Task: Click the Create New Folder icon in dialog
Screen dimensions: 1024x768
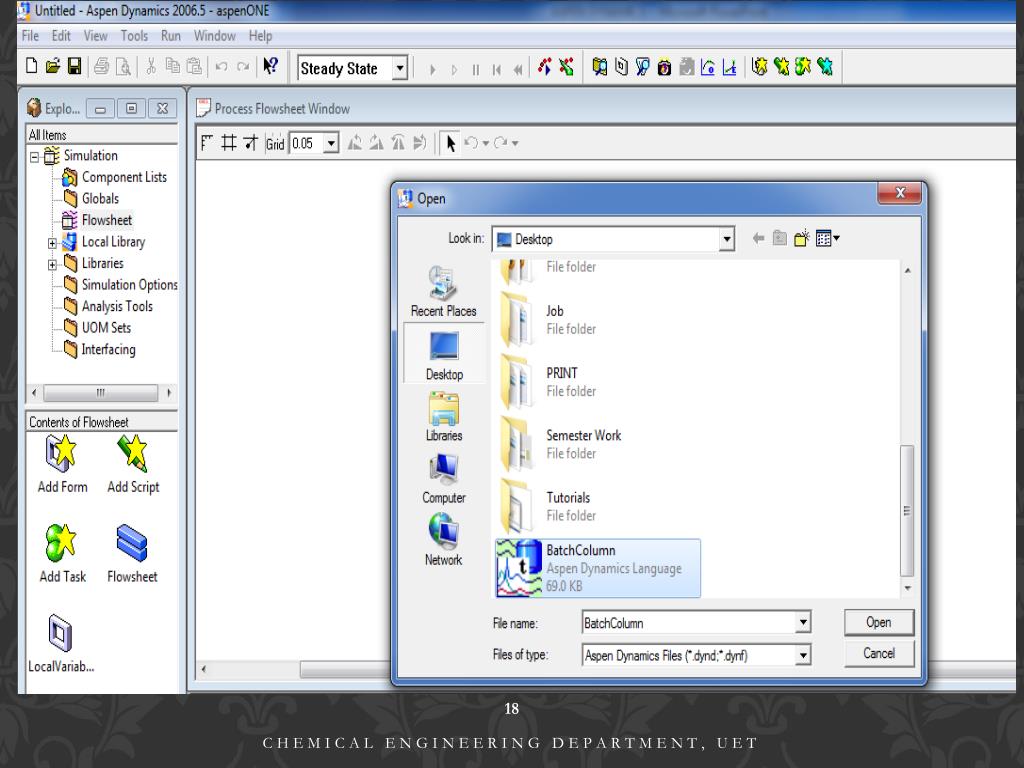Action: point(801,238)
